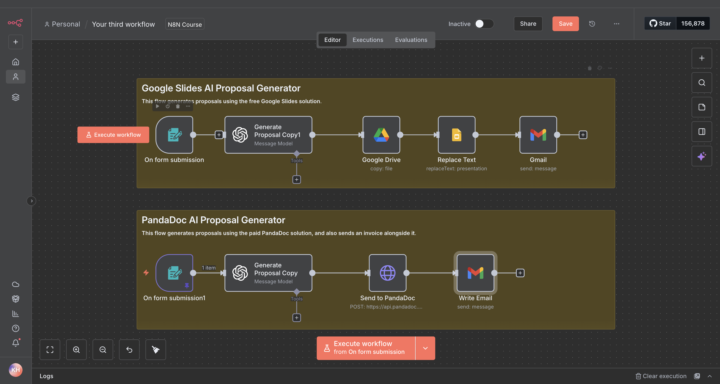This screenshot has height=384, width=720.
Task: Add a tool under Generate Proposal Copy
Action: point(297,318)
